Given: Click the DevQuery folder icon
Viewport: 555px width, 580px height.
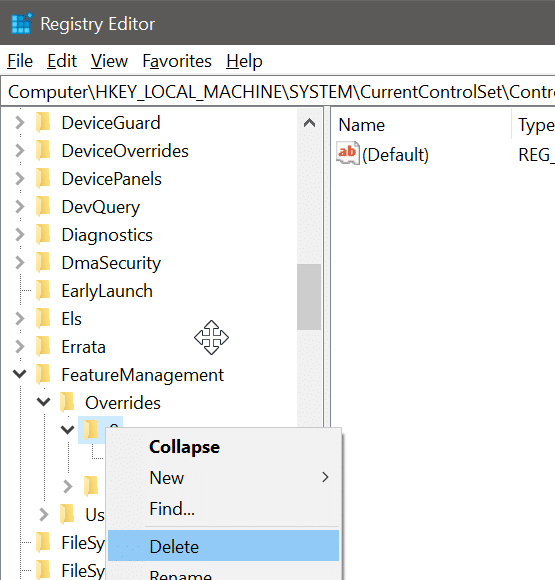Looking at the screenshot, I should point(44,207).
